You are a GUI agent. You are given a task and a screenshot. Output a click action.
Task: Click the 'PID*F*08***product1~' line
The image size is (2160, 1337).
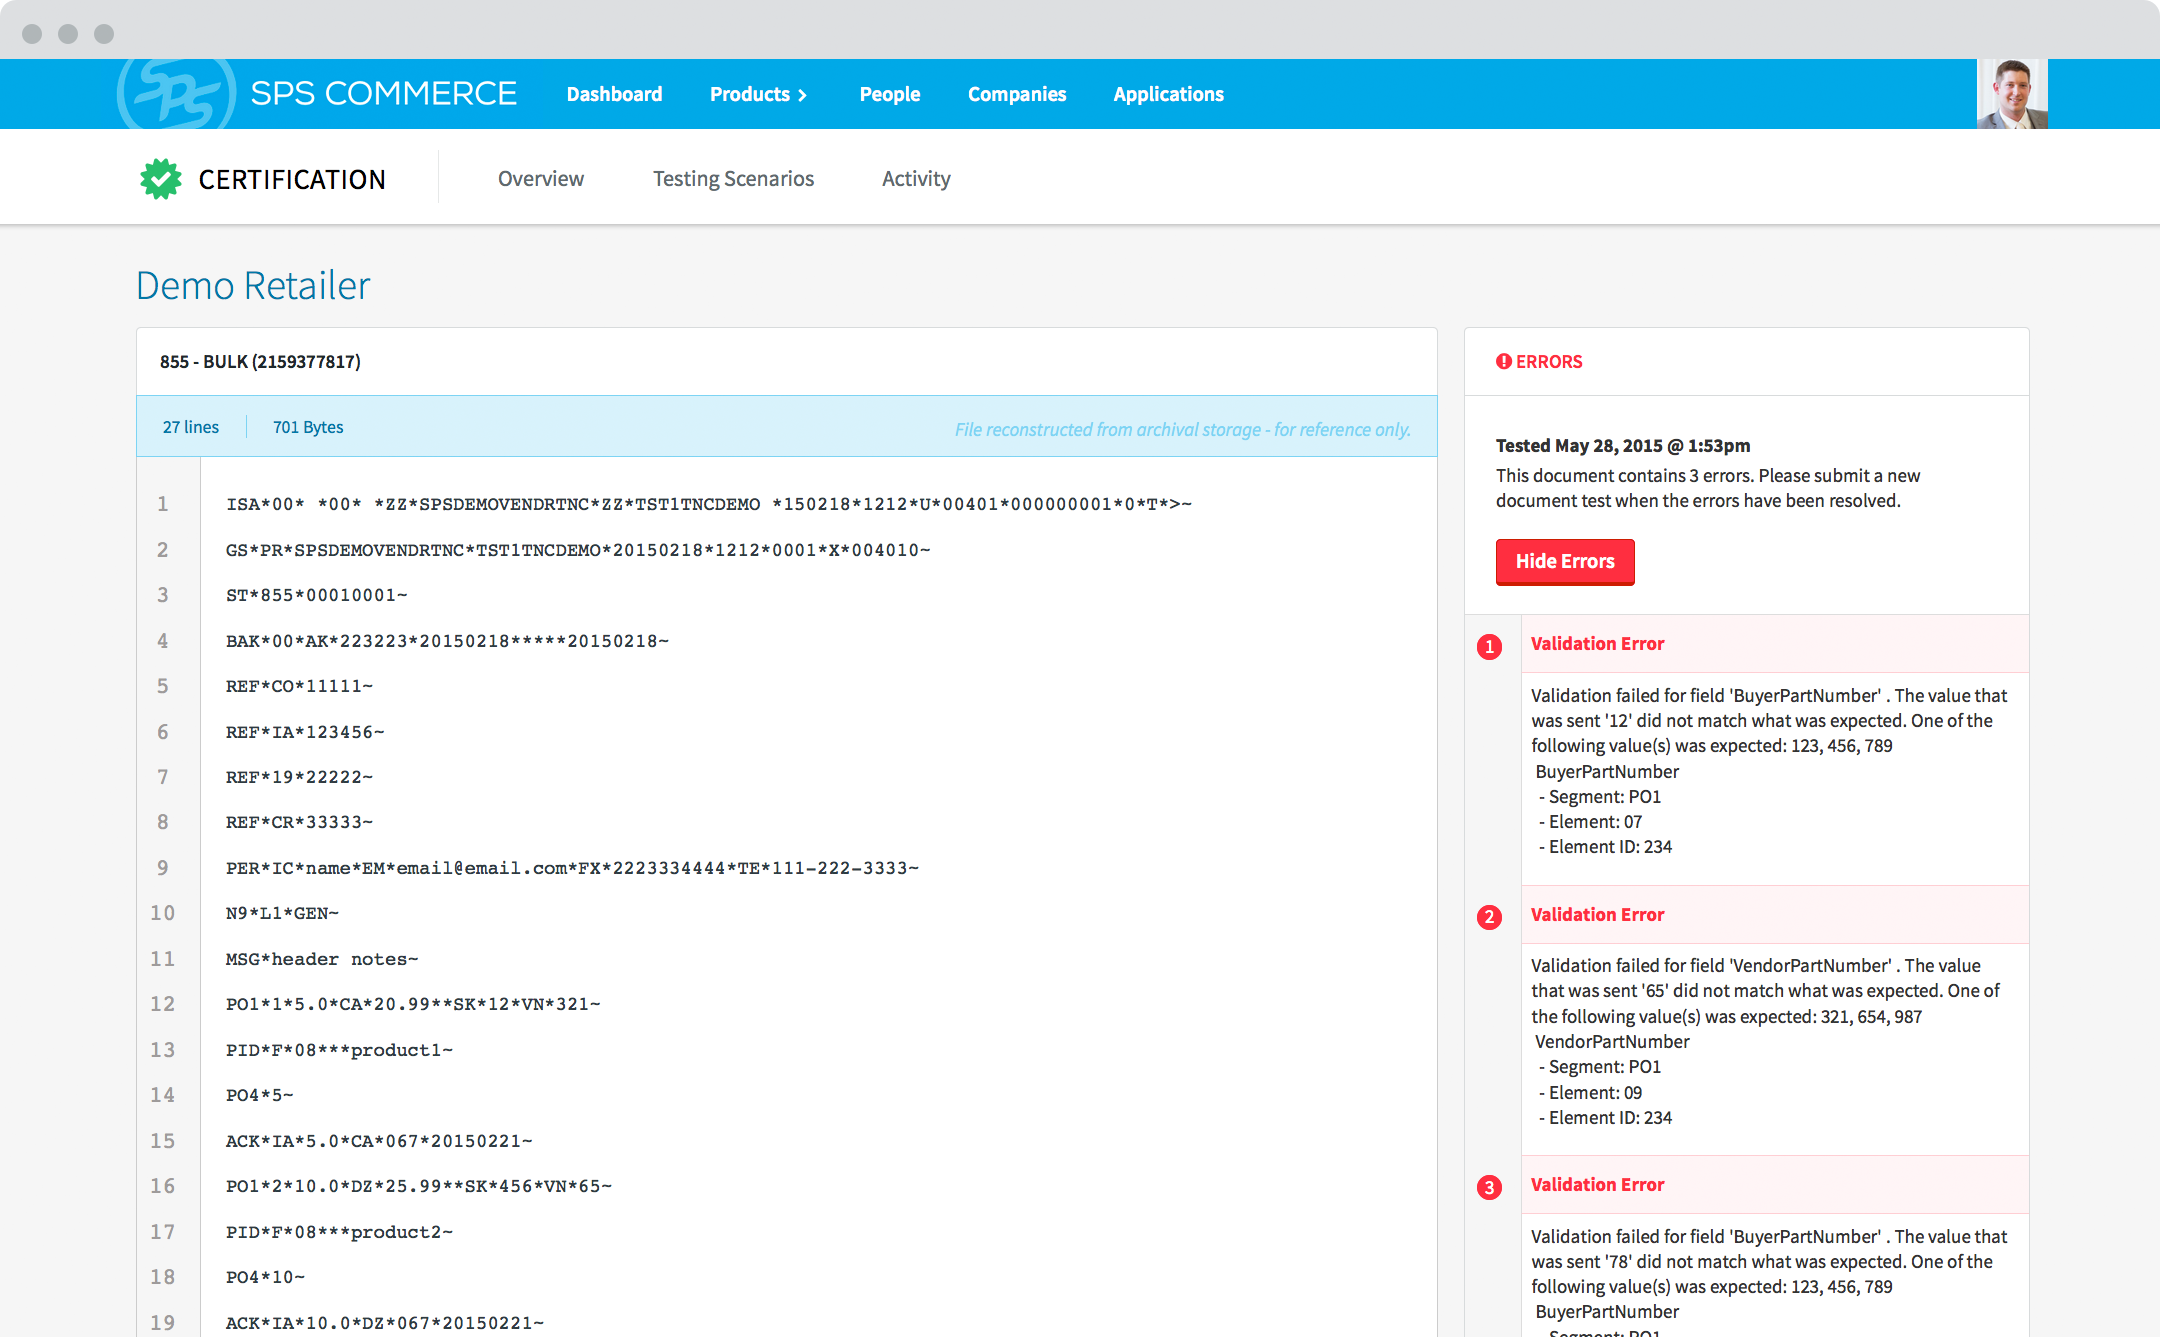(x=339, y=1050)
